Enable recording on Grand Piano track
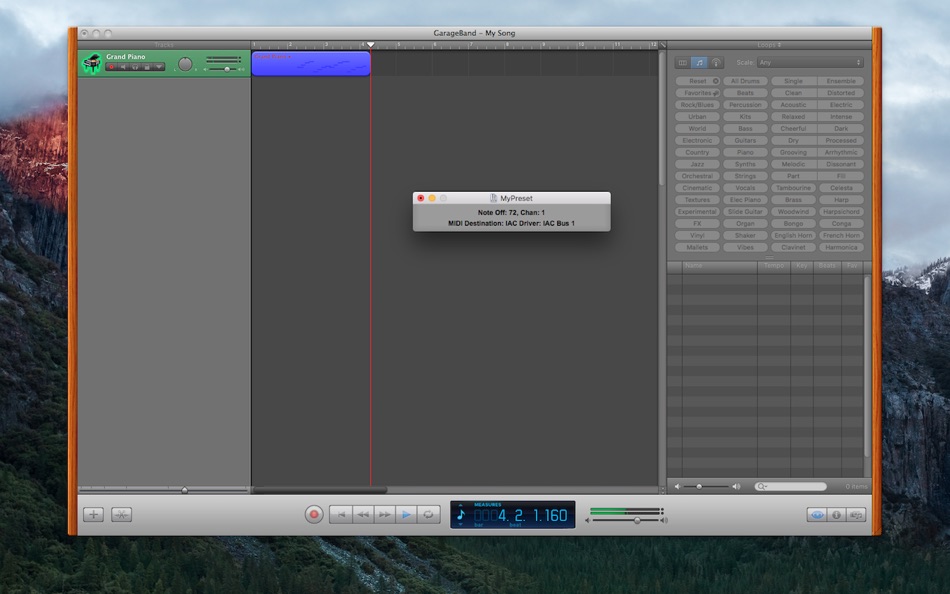 click(x=111, y=67)
